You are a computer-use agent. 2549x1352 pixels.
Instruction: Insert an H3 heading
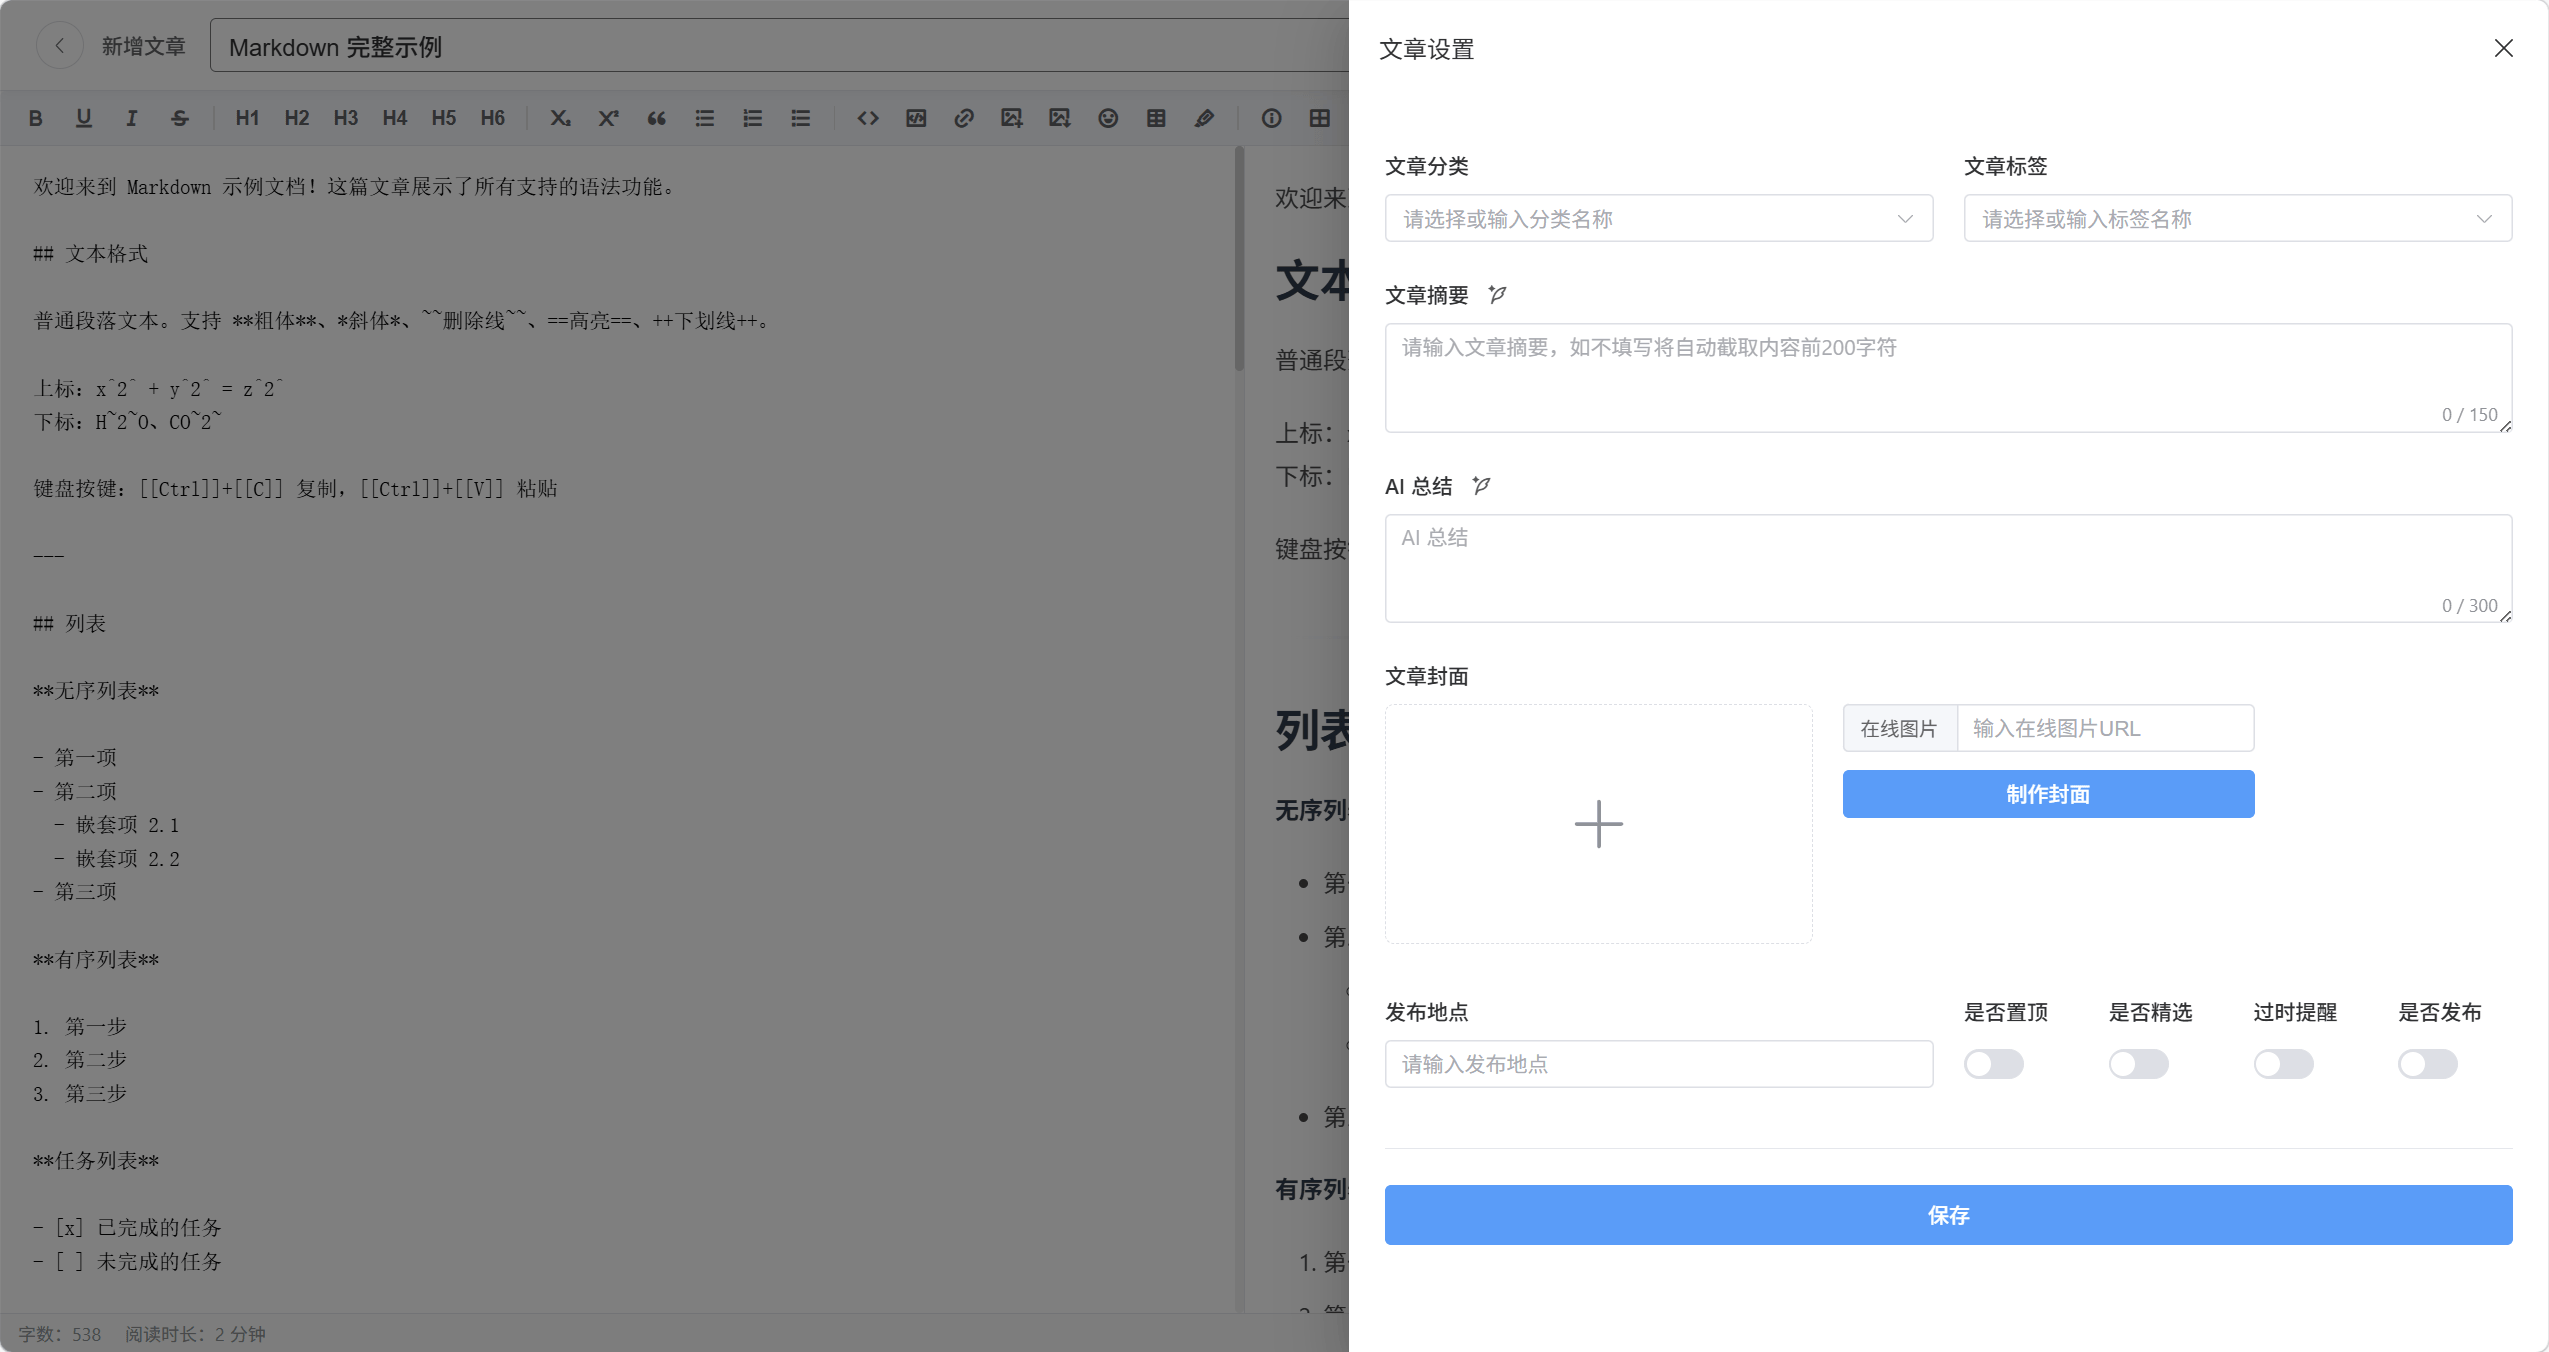click(346, 118)
